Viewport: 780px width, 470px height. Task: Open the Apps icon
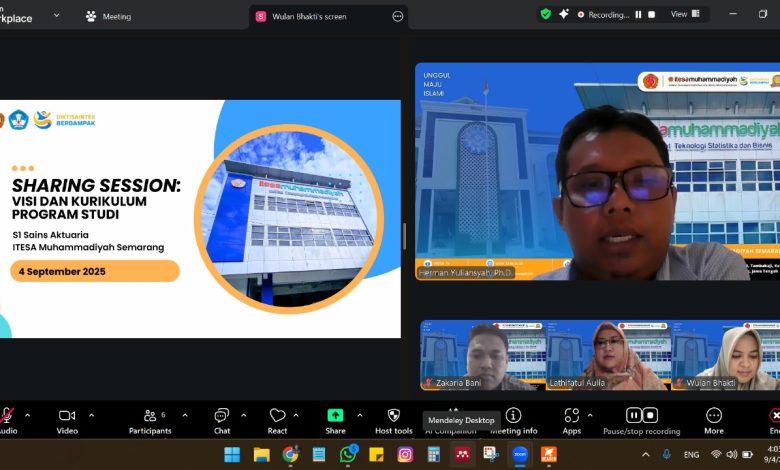point(572,415)
